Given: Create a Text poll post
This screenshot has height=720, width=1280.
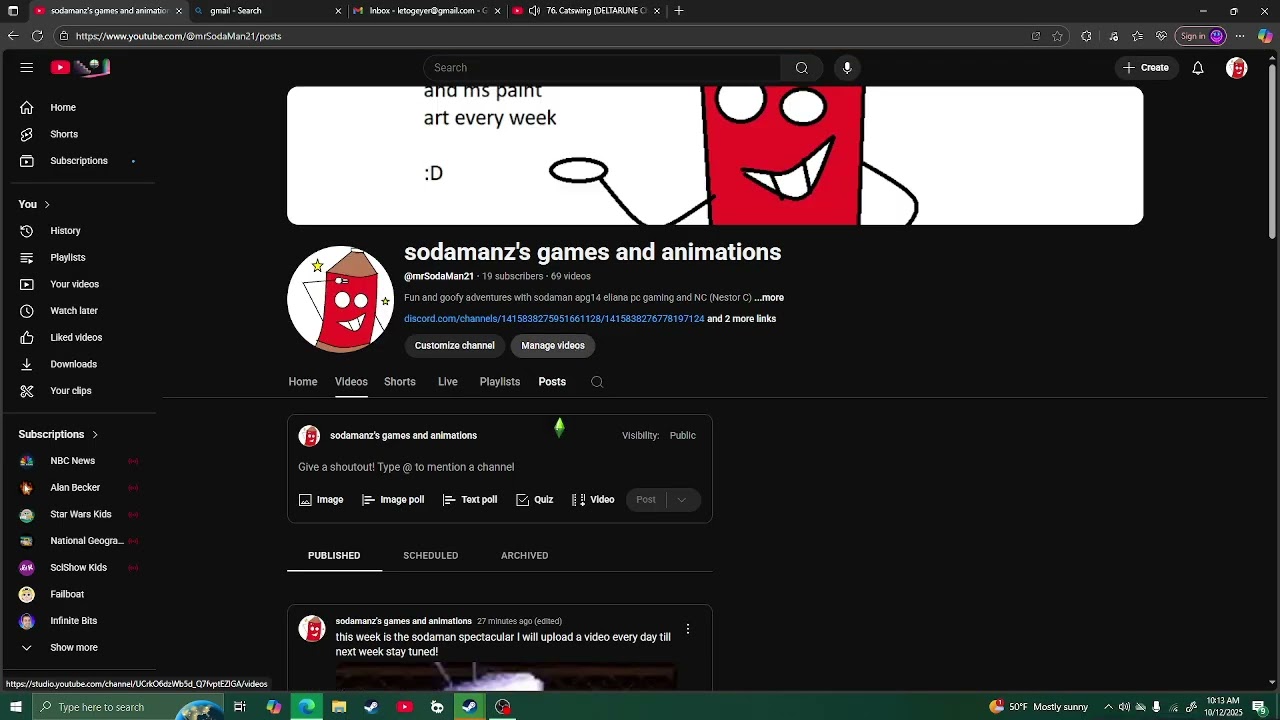Looking at the screenshot, I should (470, 500).
